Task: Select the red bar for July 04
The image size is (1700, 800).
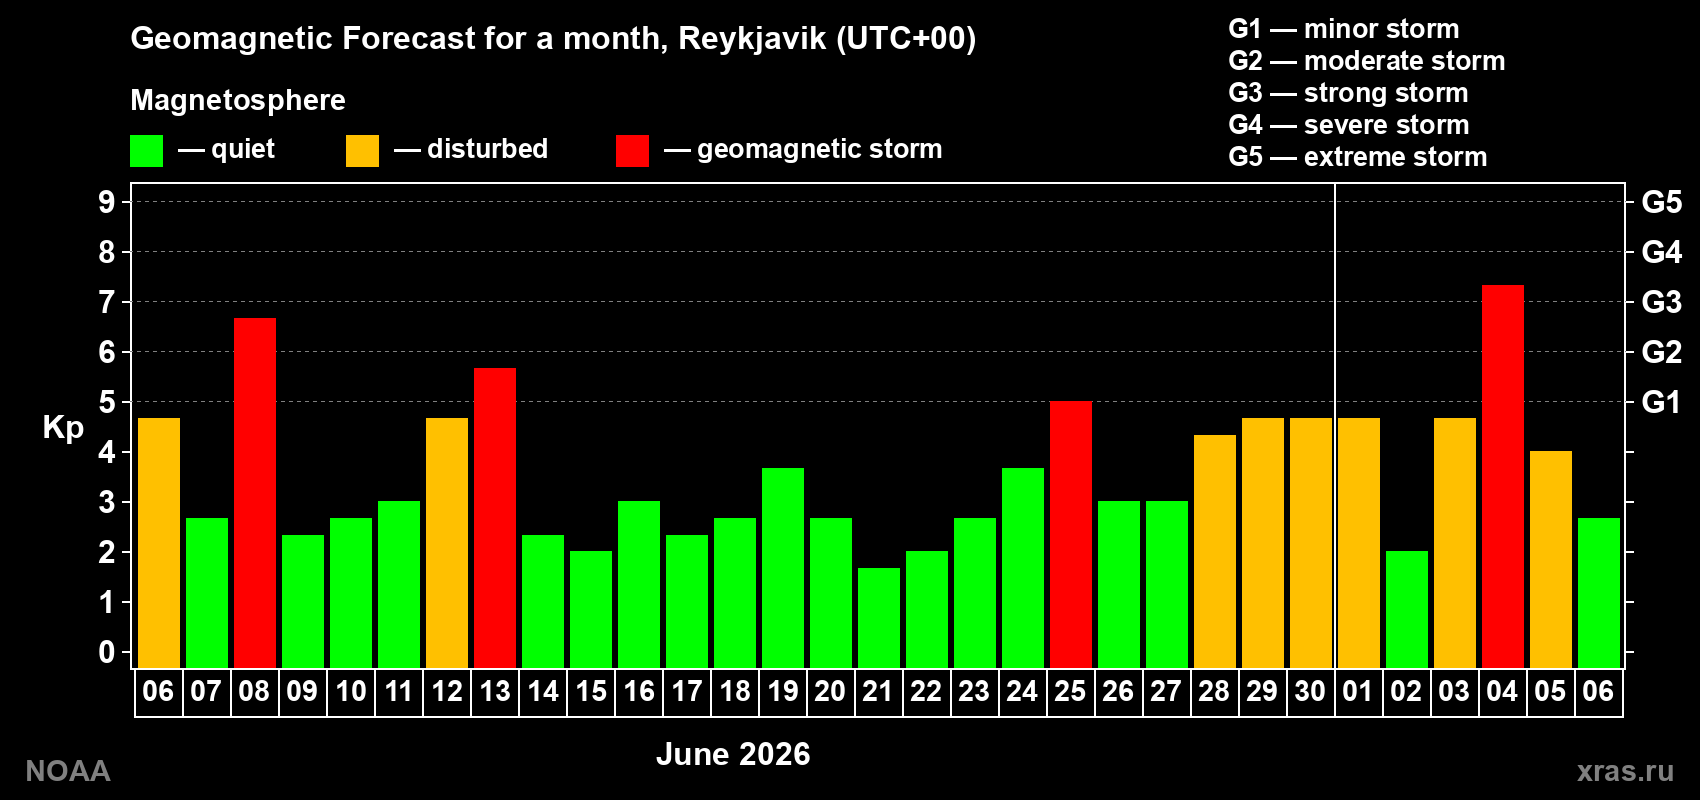Action: click(1503, 477)
